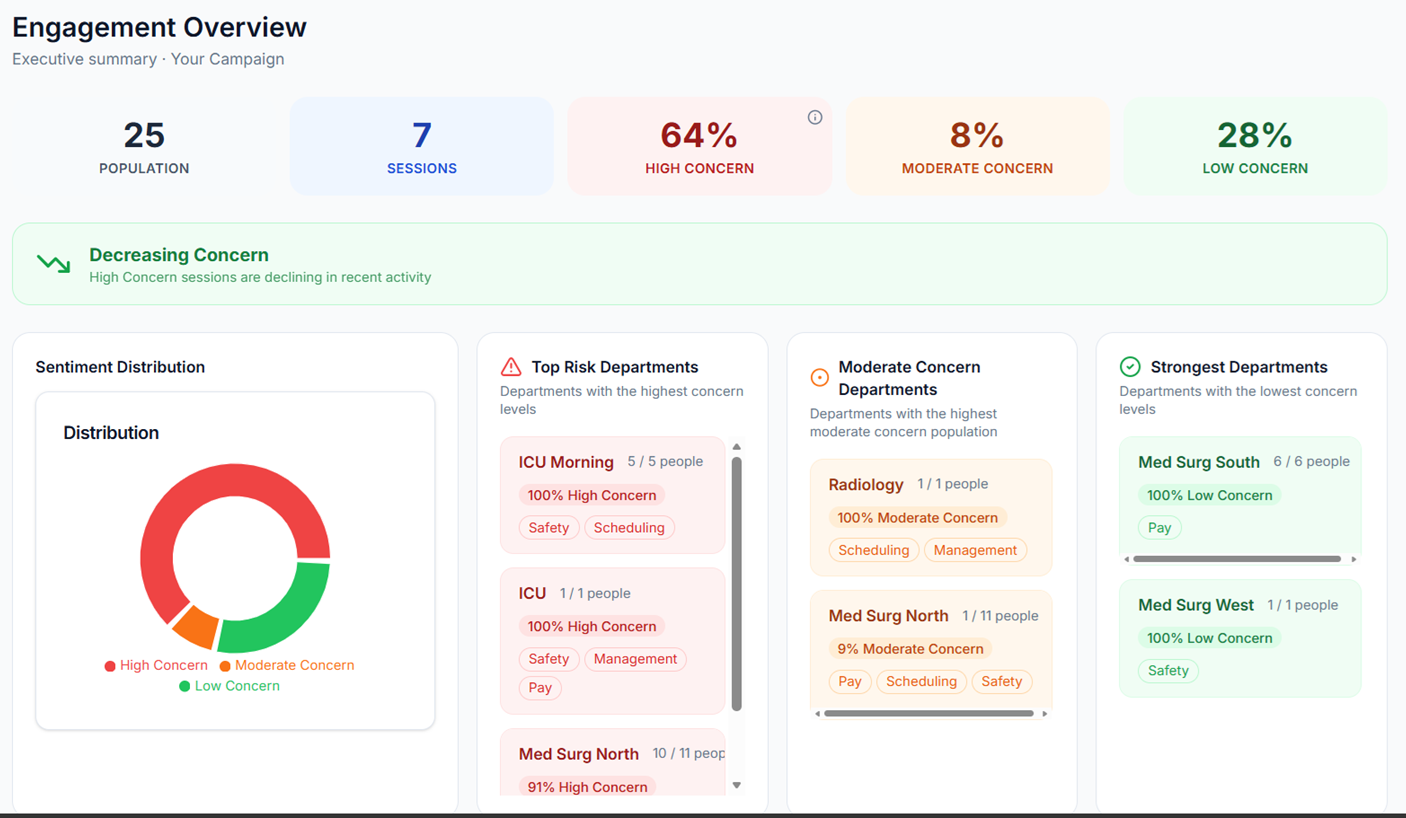Select the 28% Low Concern card

pos(1255,146)
